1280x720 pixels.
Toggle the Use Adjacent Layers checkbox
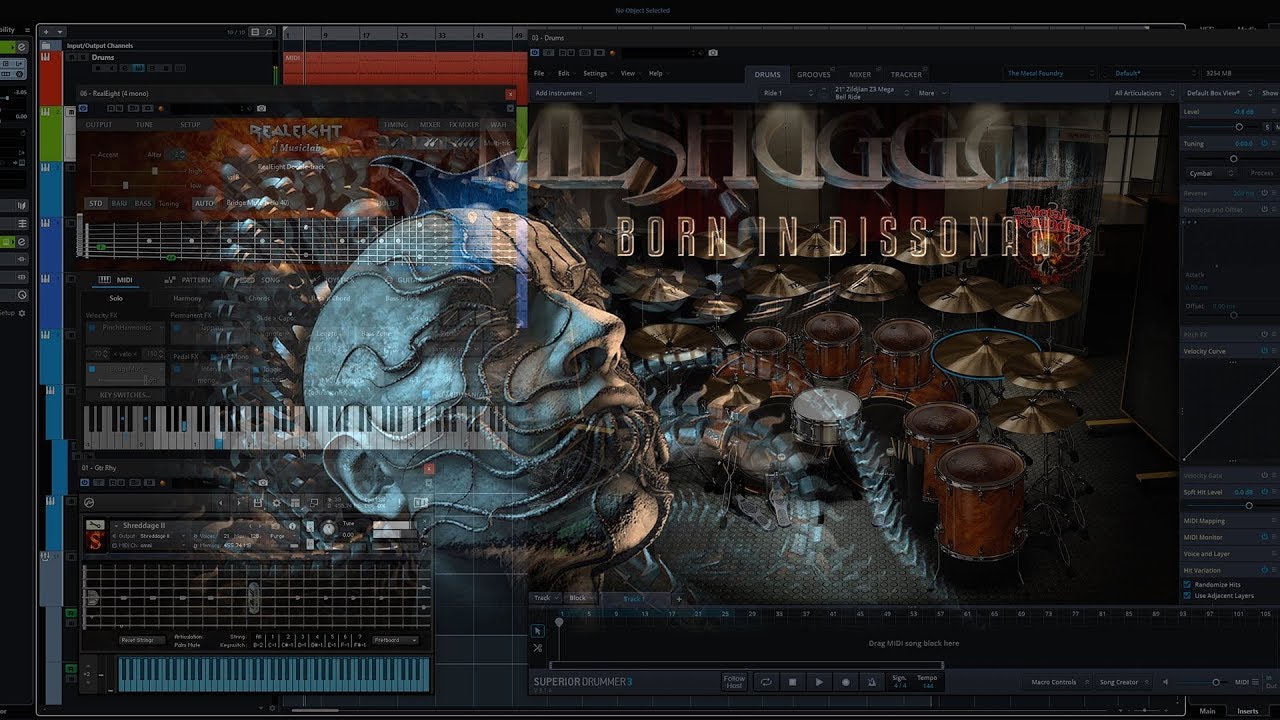pyautogui.click(x=1187, y=595)
